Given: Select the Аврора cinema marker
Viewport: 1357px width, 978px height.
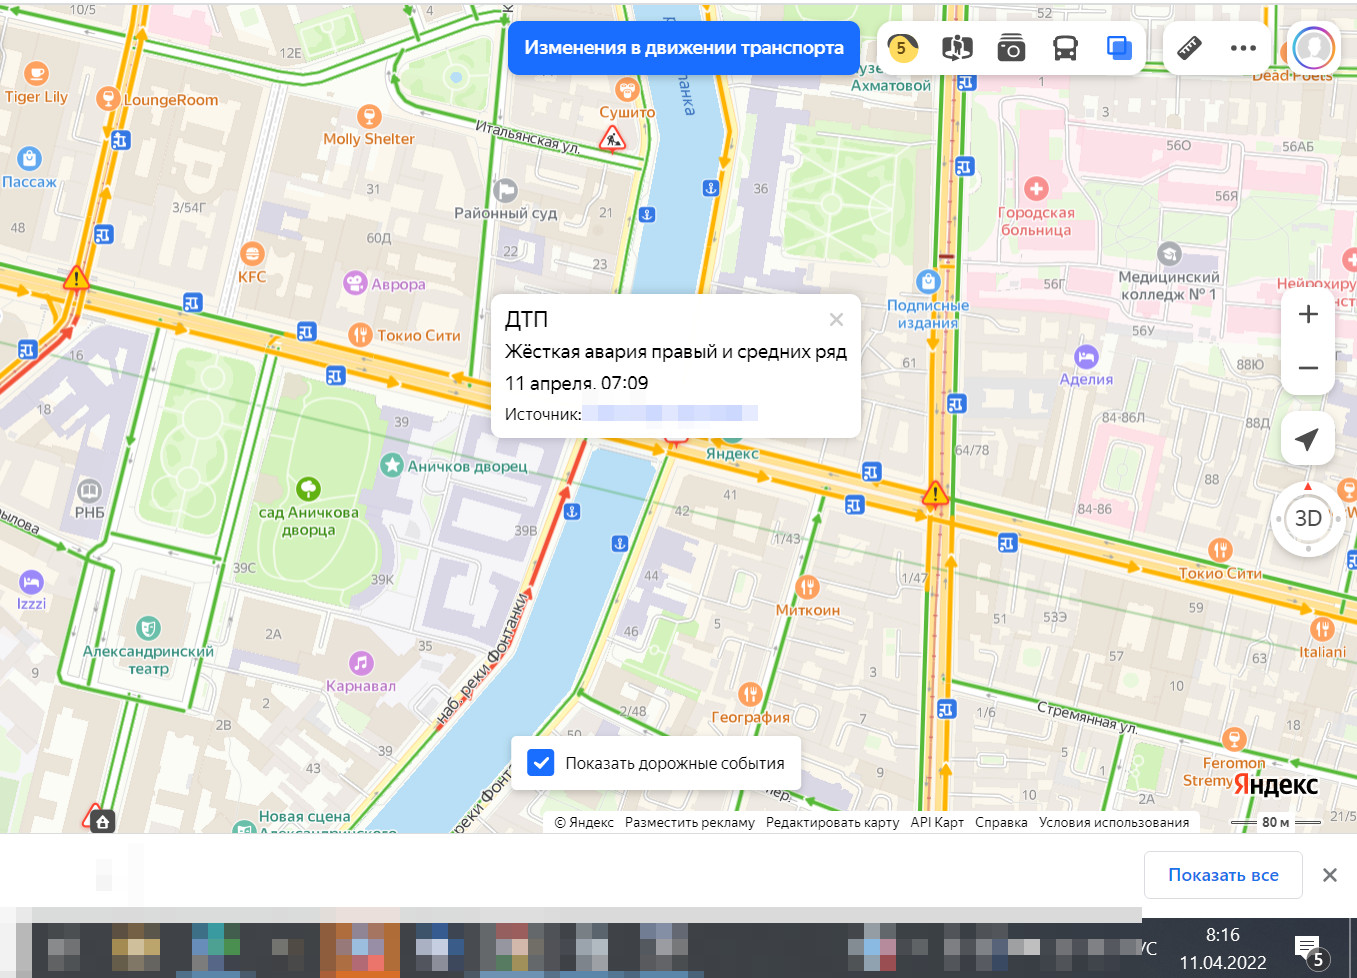Looking at the screenshot, I should (355, 283).
